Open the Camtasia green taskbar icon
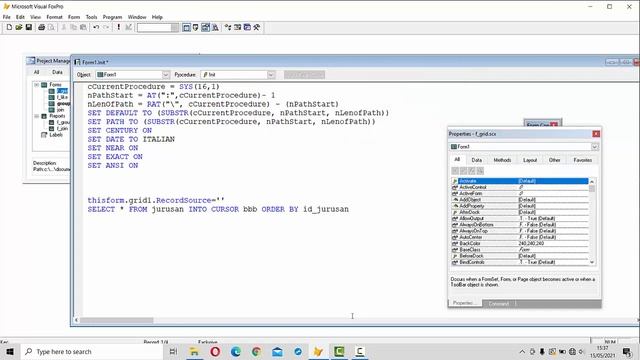Viewport: 640px width, 360px height. click(339, 351)
